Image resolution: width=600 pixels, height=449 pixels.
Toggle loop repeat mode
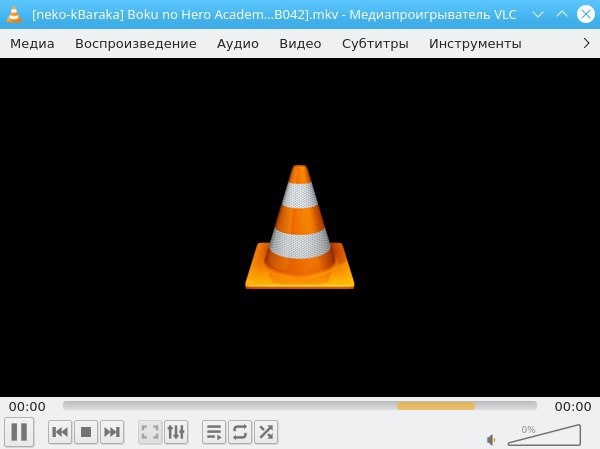240,432
